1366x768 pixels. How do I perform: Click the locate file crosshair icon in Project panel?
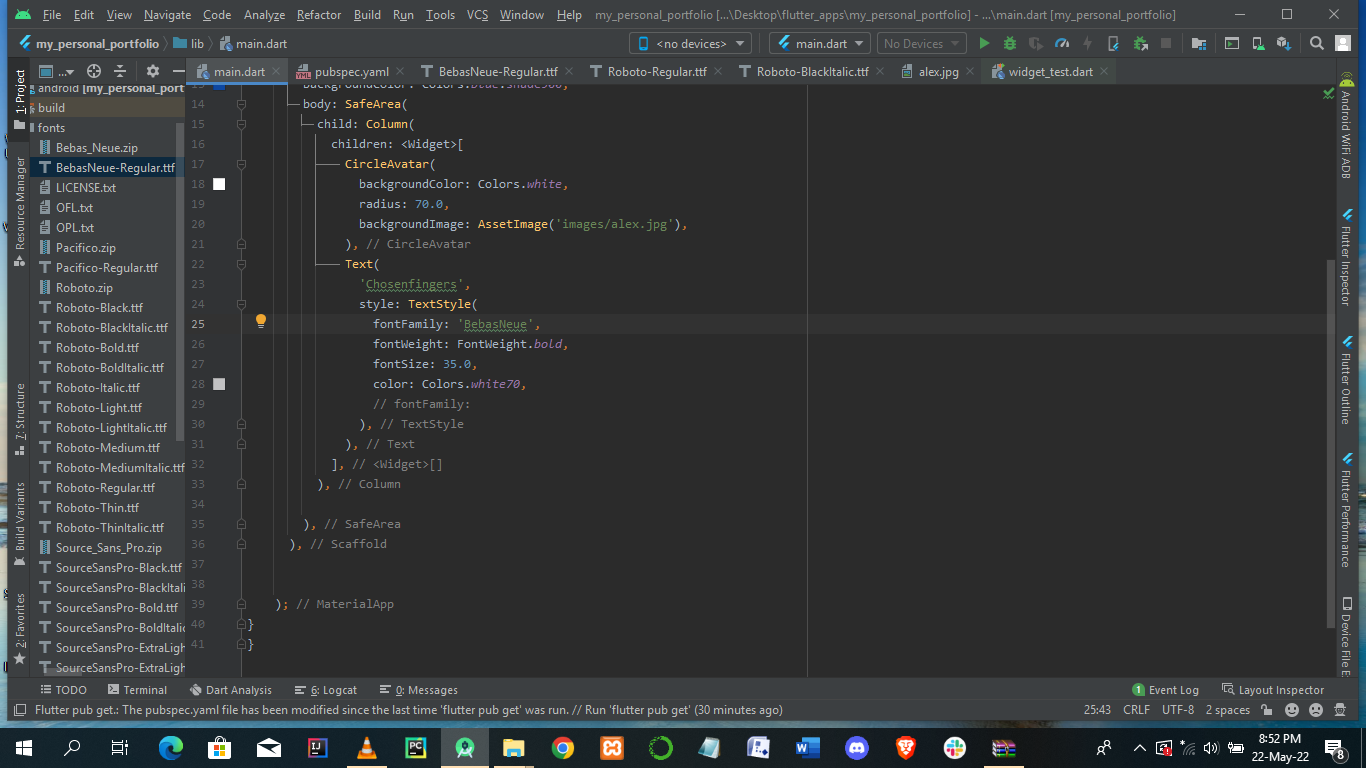click(94, 71)
